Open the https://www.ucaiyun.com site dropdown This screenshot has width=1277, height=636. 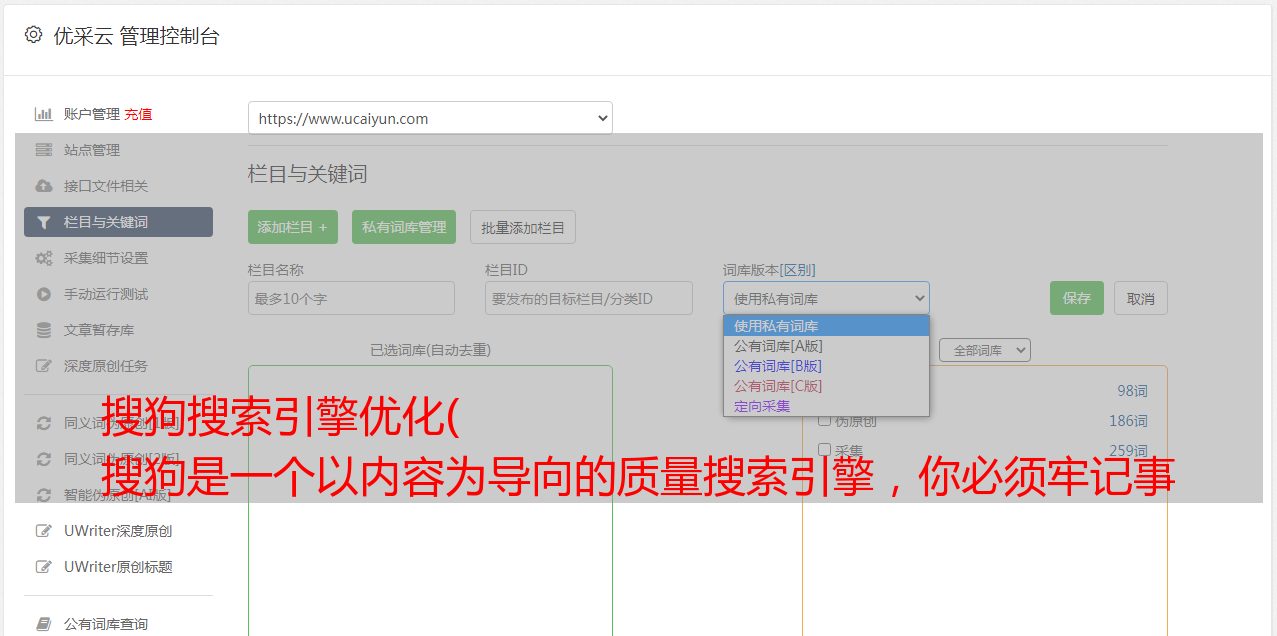[x=430, y=118]
